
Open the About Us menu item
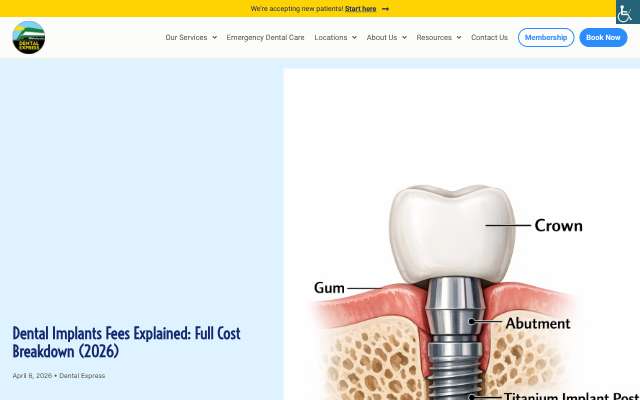point(382,37)
